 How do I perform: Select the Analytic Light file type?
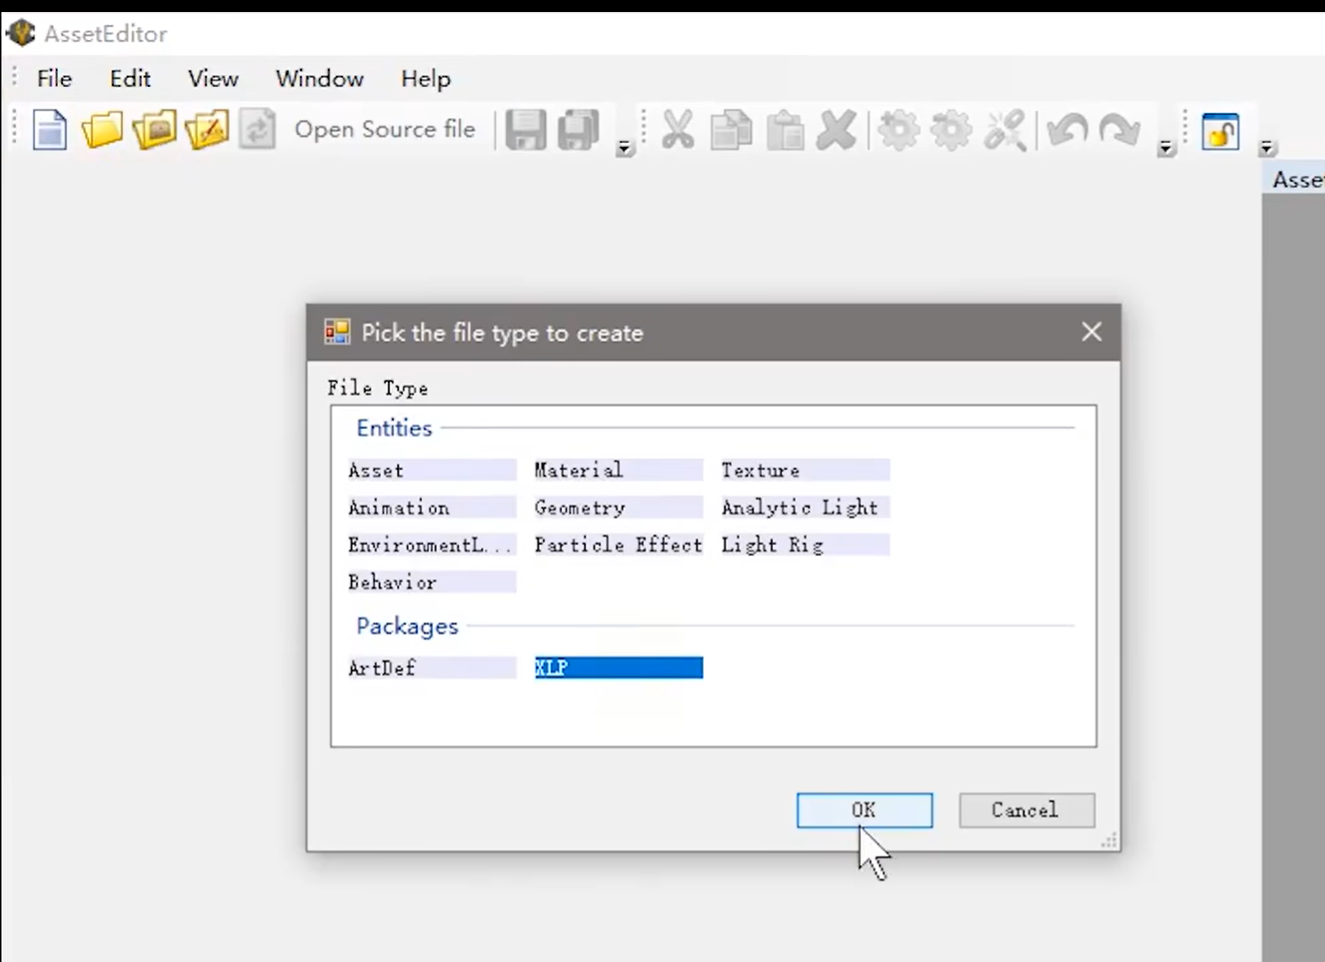(x=805, y=507)
